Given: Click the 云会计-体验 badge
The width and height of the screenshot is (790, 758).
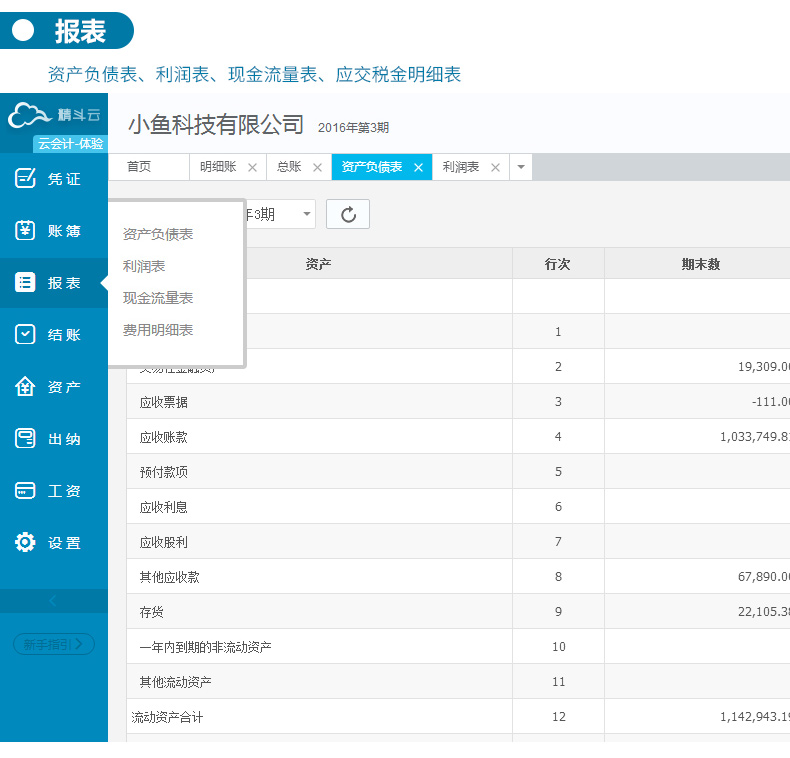Looking at the screenshot, I should pos(71,144).
